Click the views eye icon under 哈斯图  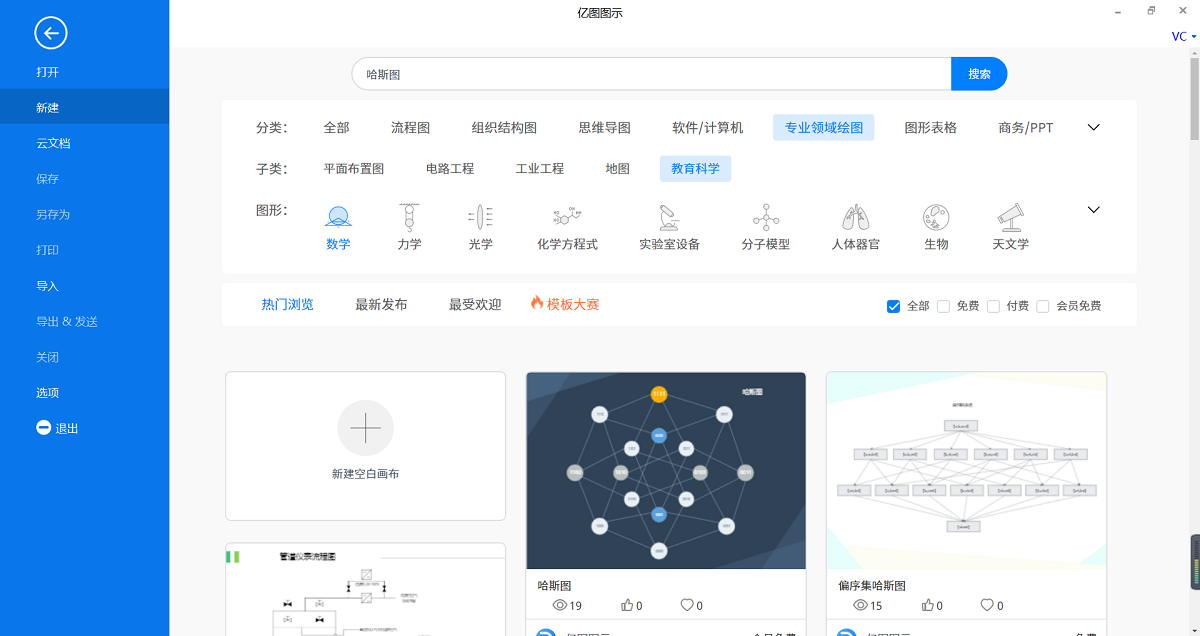click(x=560, y=605)
